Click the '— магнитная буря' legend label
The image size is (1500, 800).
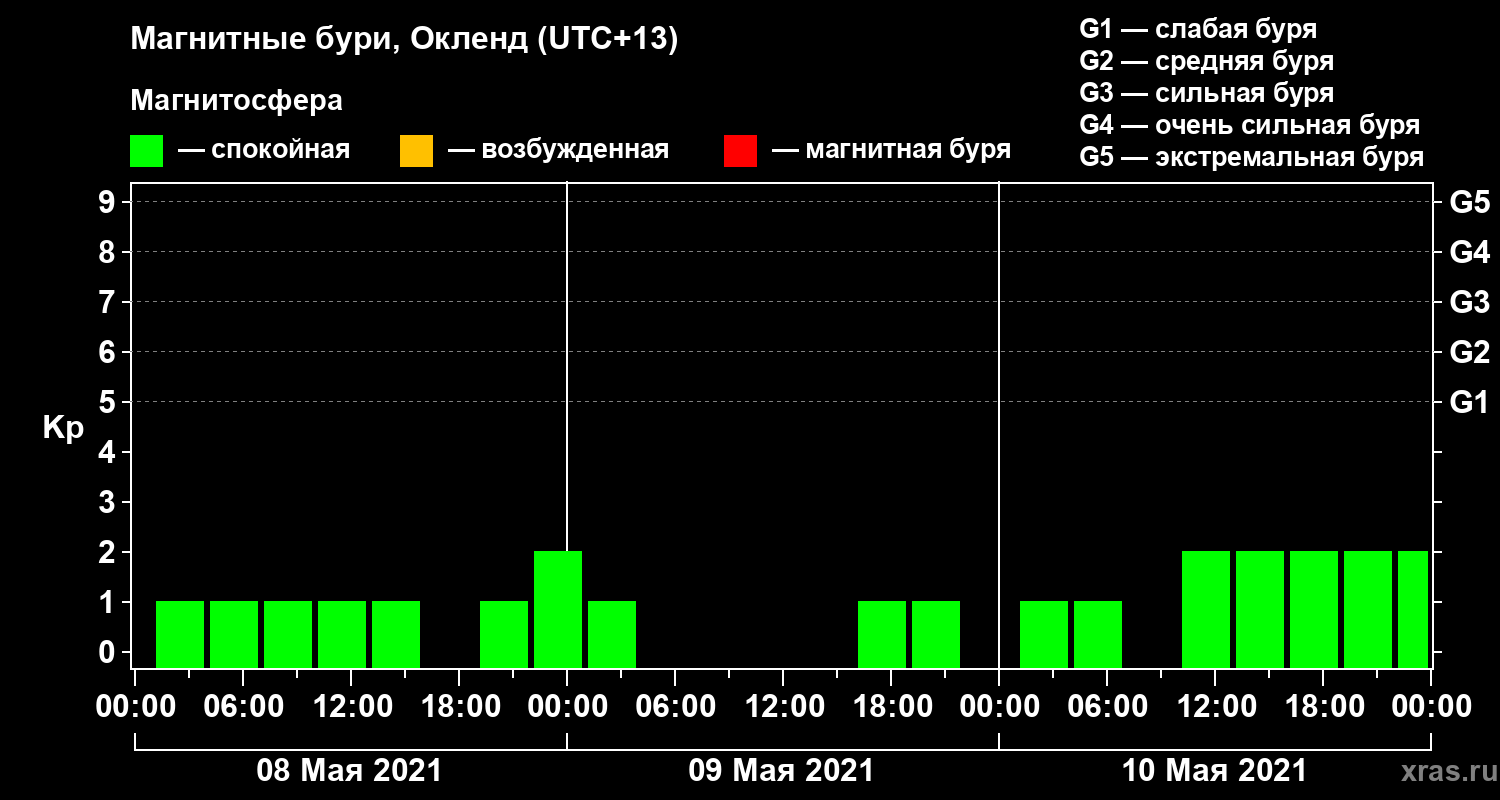click(x=892, y=150)
